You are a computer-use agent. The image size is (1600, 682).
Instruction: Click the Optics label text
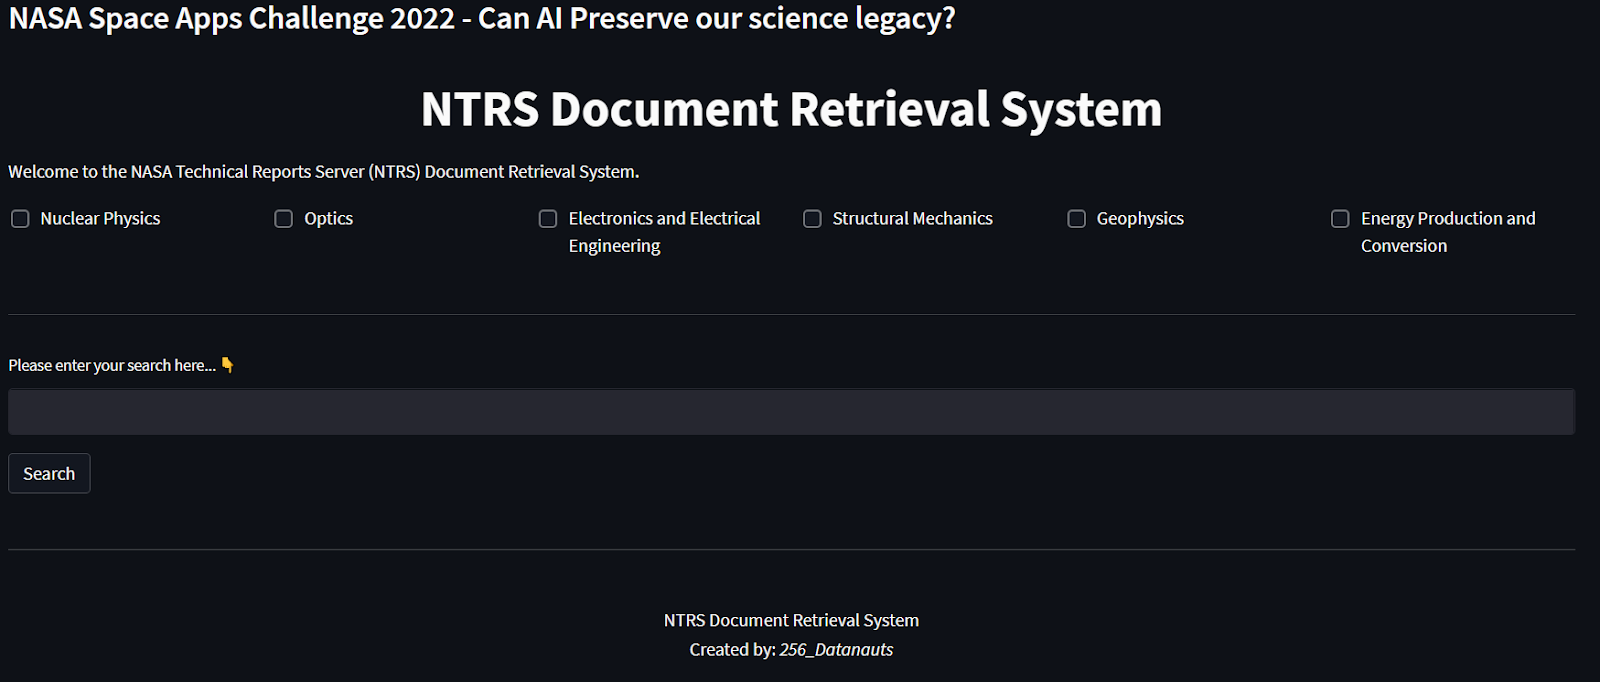(x=328, y=219)
